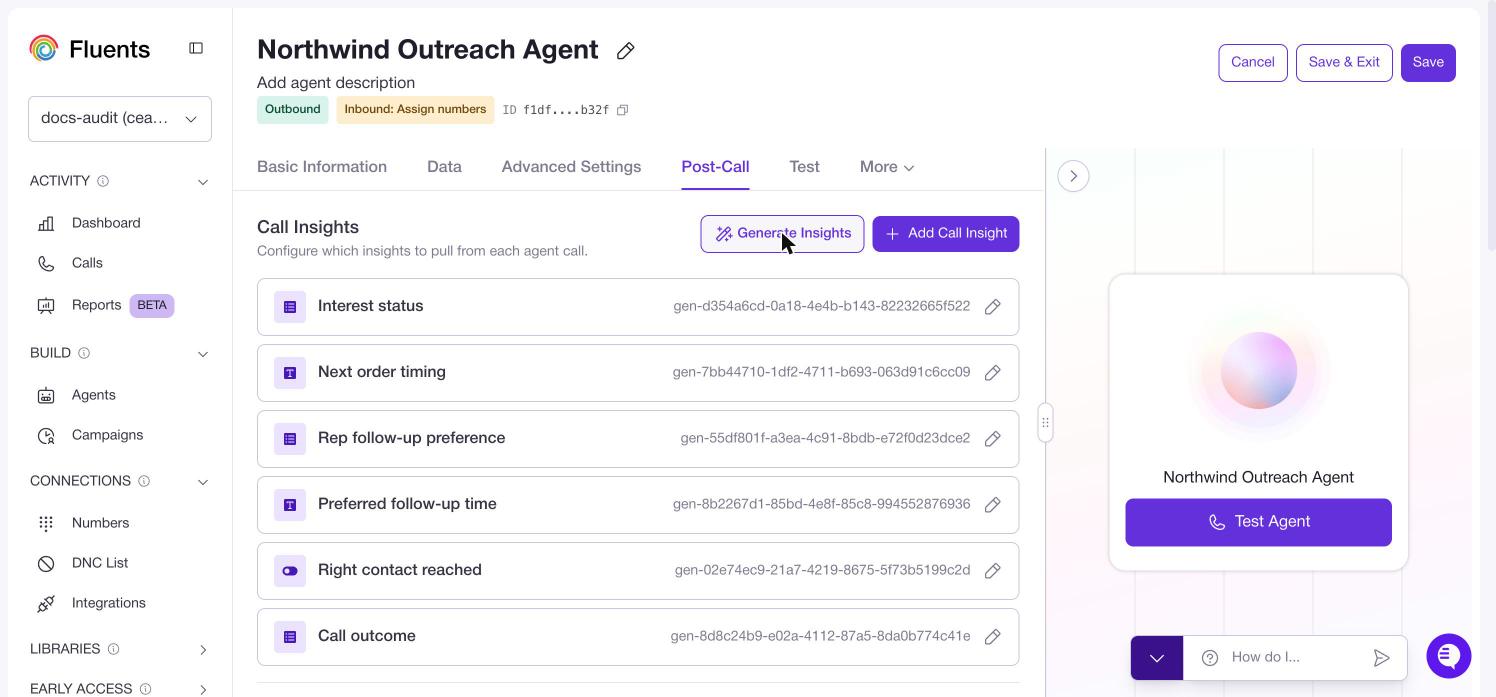Send the How do I question

[1381, 658]
